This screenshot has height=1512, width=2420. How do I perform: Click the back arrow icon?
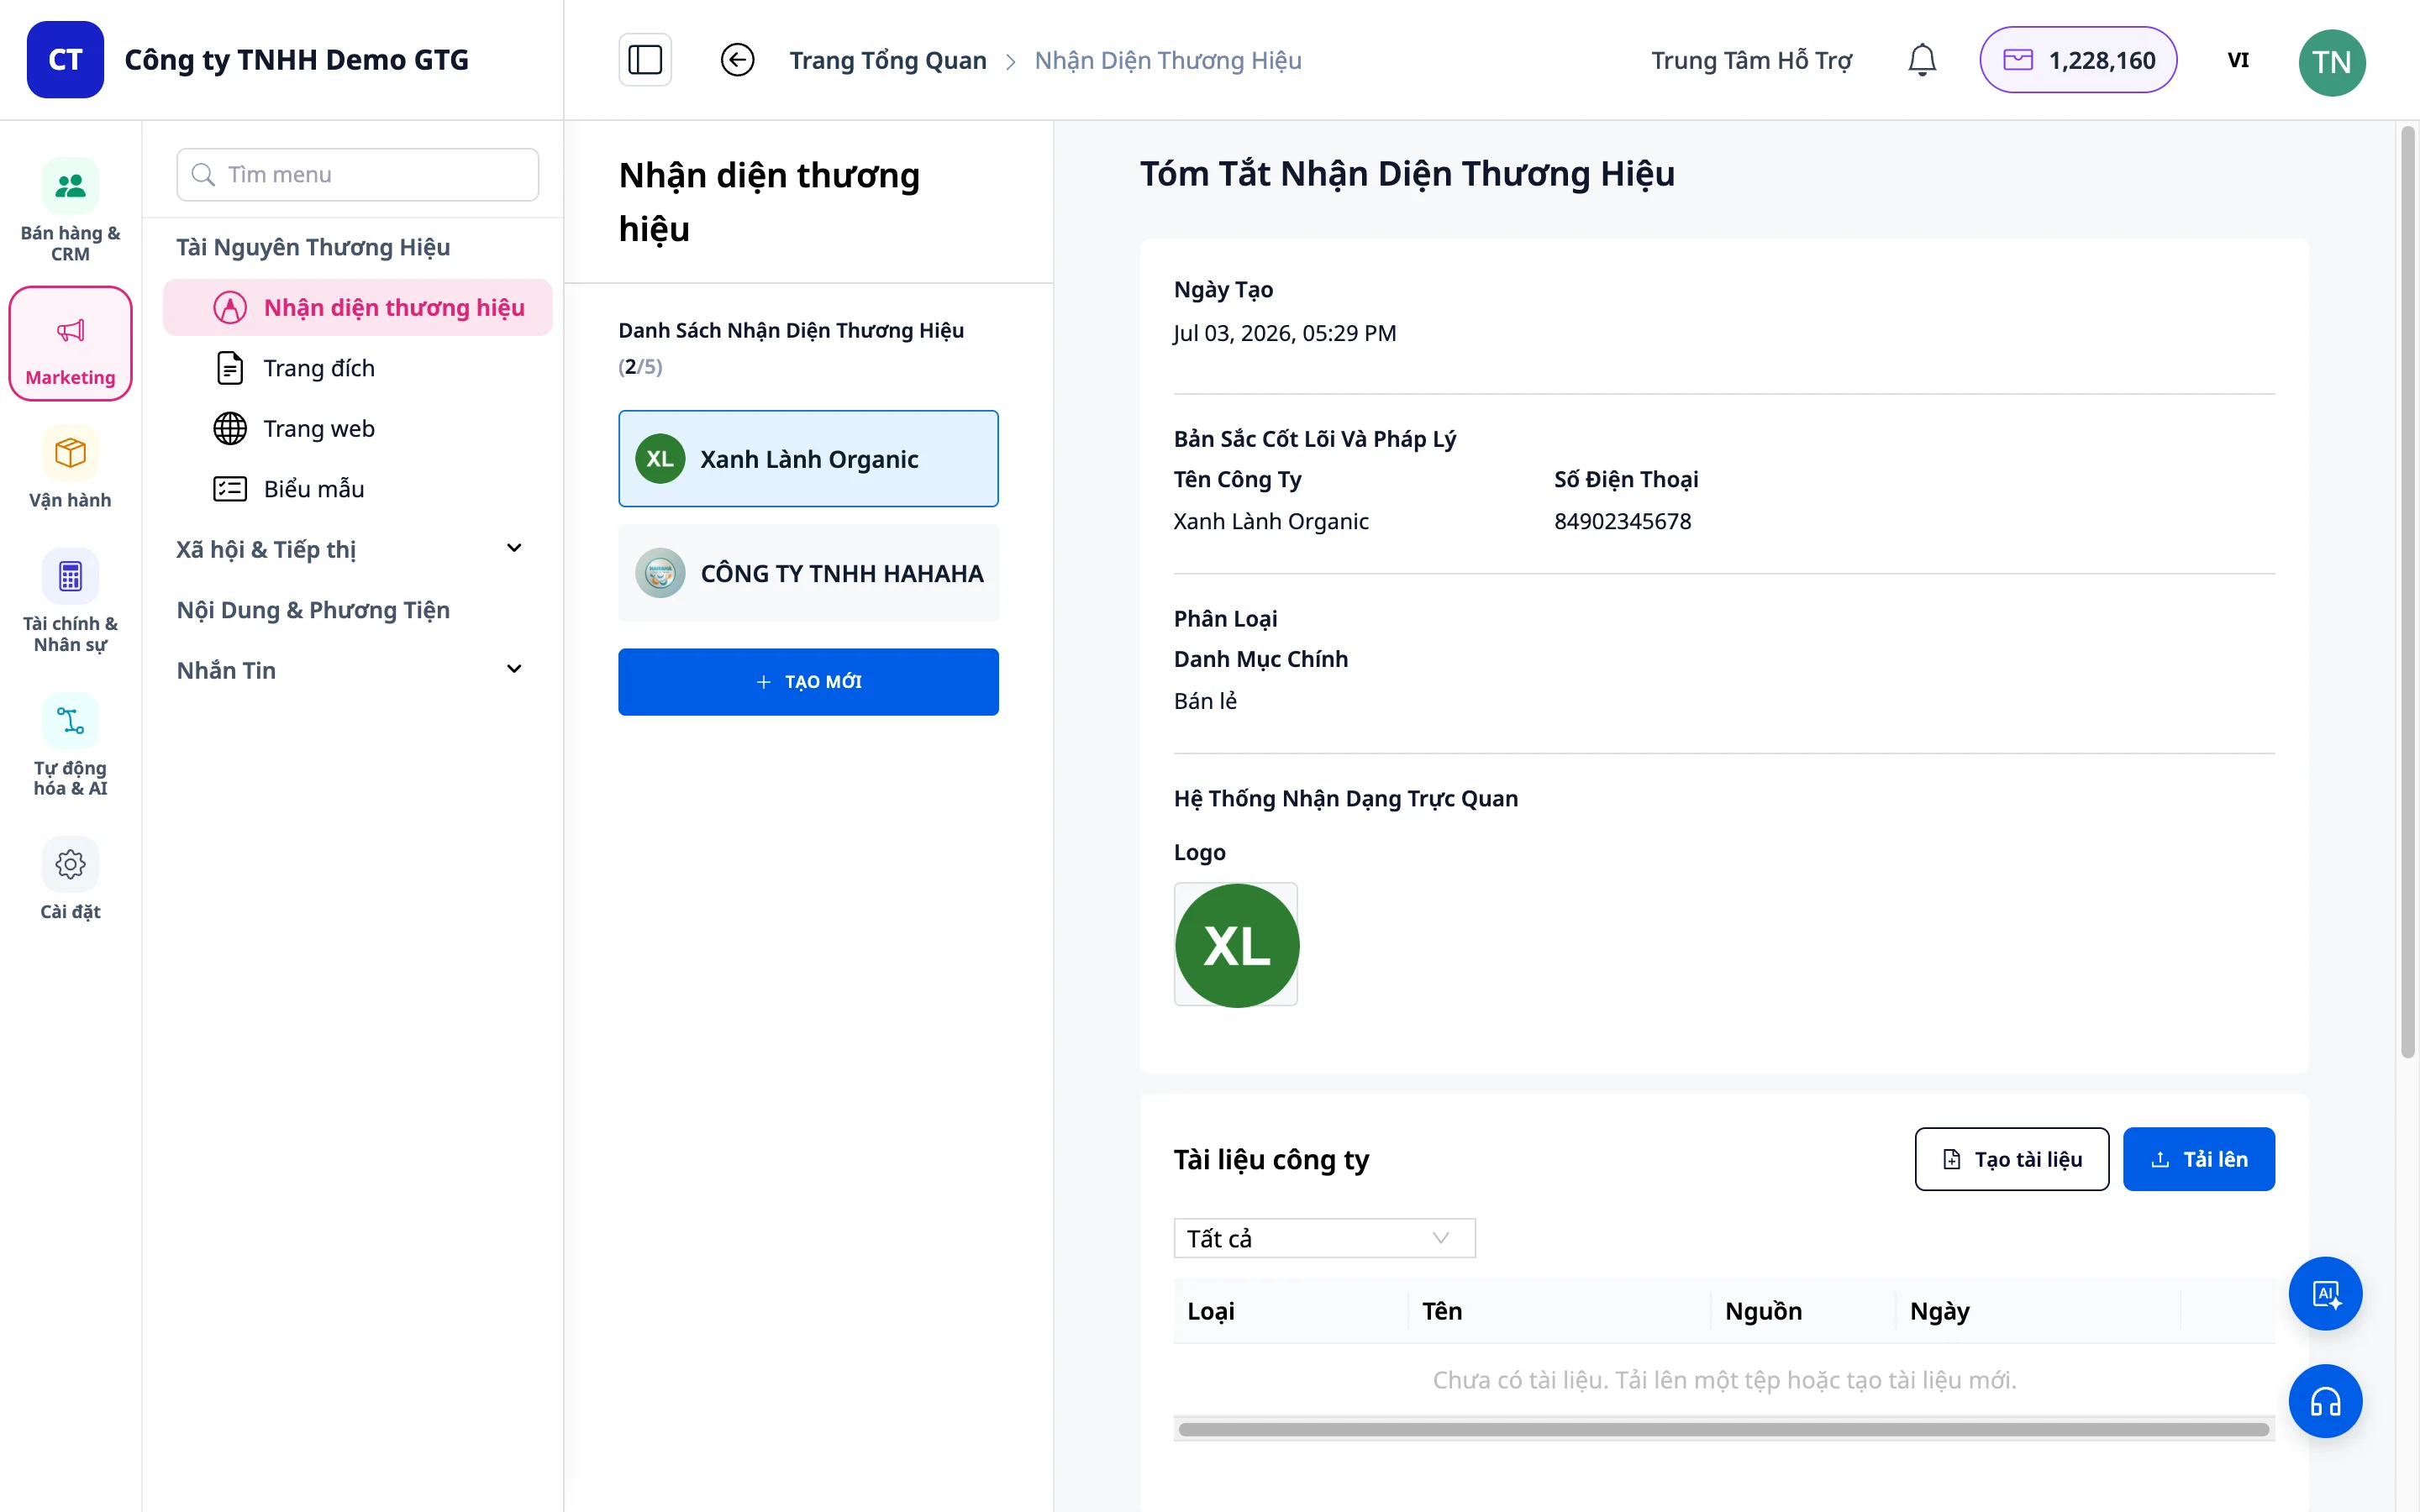click(737, 60)
